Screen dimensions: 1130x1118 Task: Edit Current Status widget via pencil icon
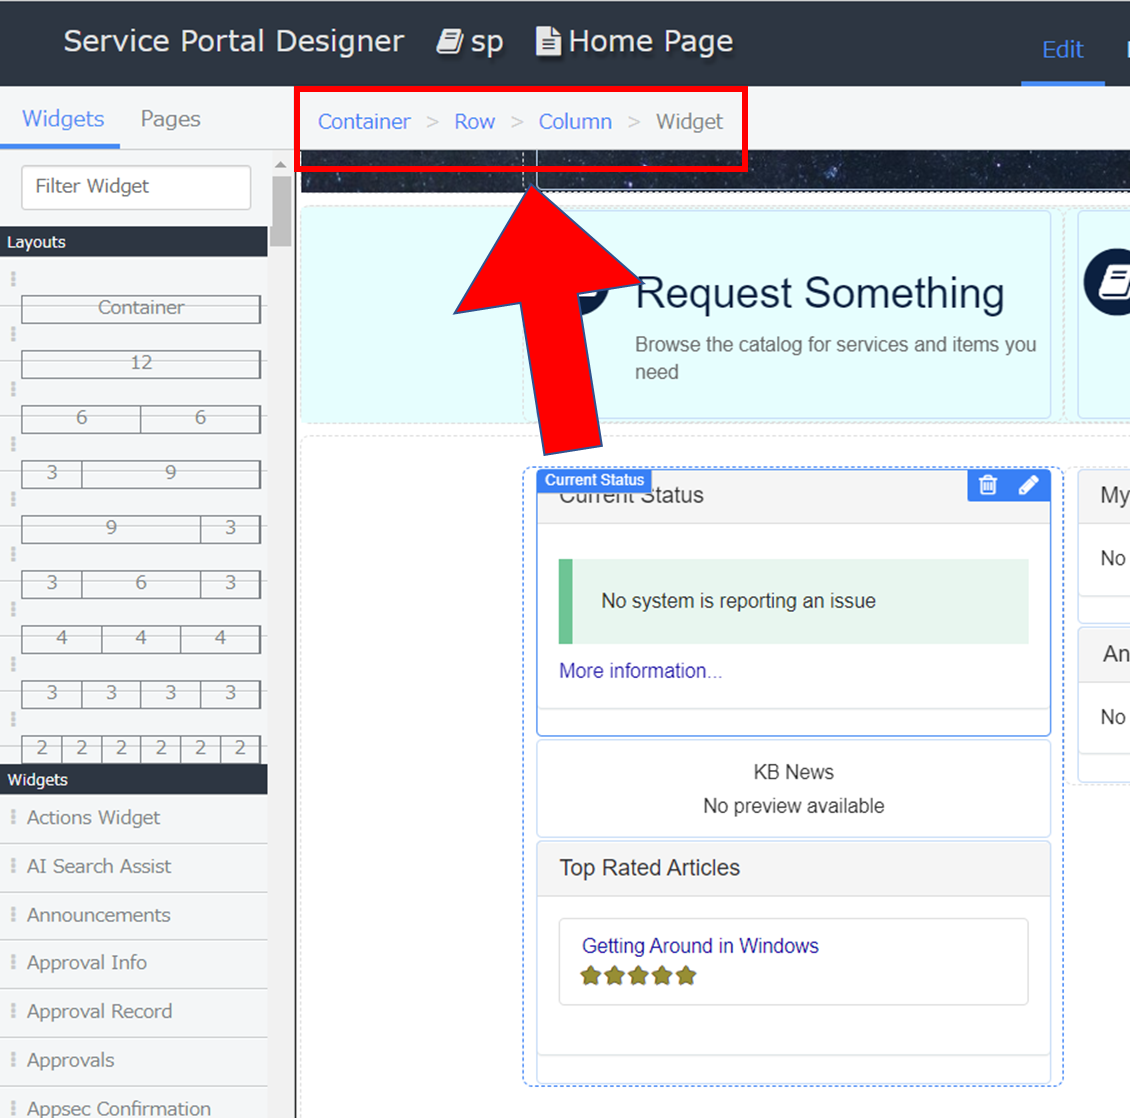point(1029,484)
